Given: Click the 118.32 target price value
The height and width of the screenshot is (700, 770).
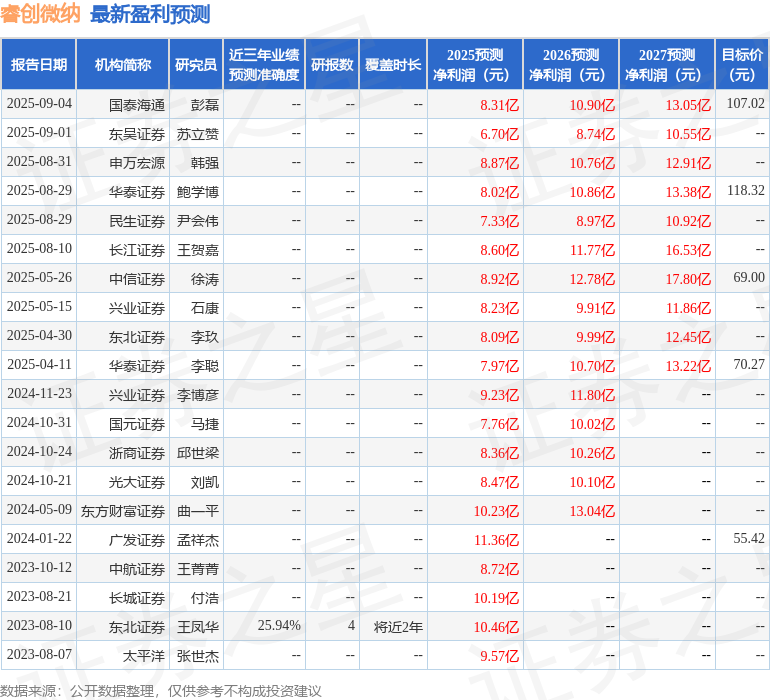Looking at the screenshot, I should [x=745, y=190].
